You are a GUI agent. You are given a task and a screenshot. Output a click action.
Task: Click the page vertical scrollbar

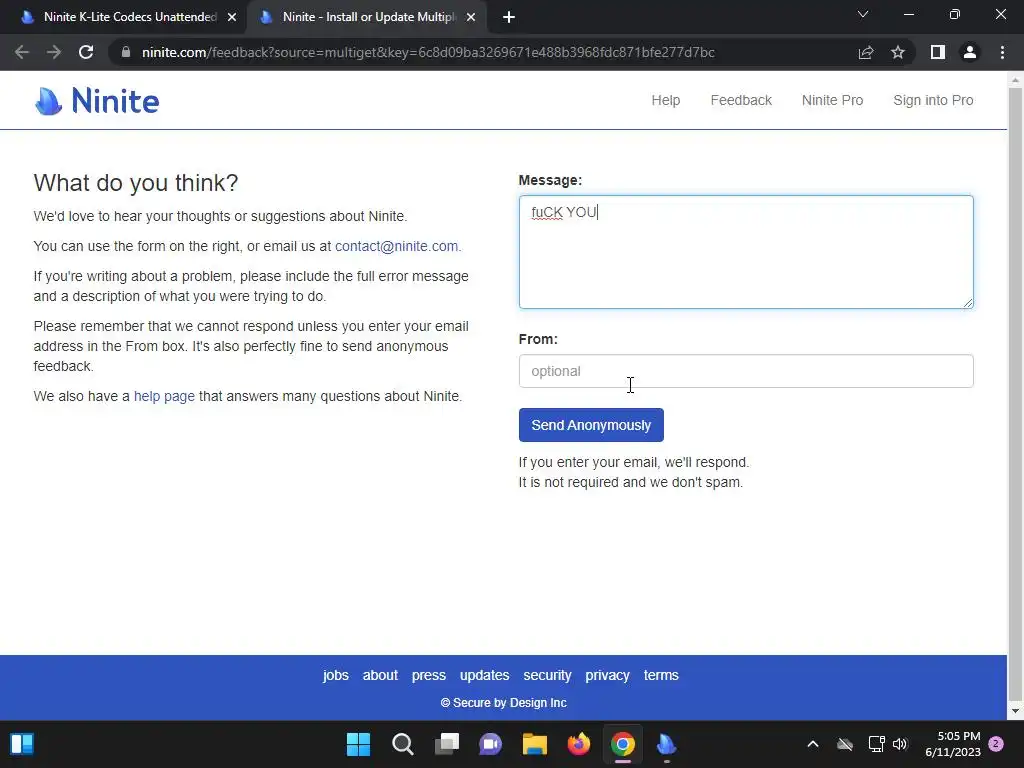pyautogui.click(x=1015, y=392)
